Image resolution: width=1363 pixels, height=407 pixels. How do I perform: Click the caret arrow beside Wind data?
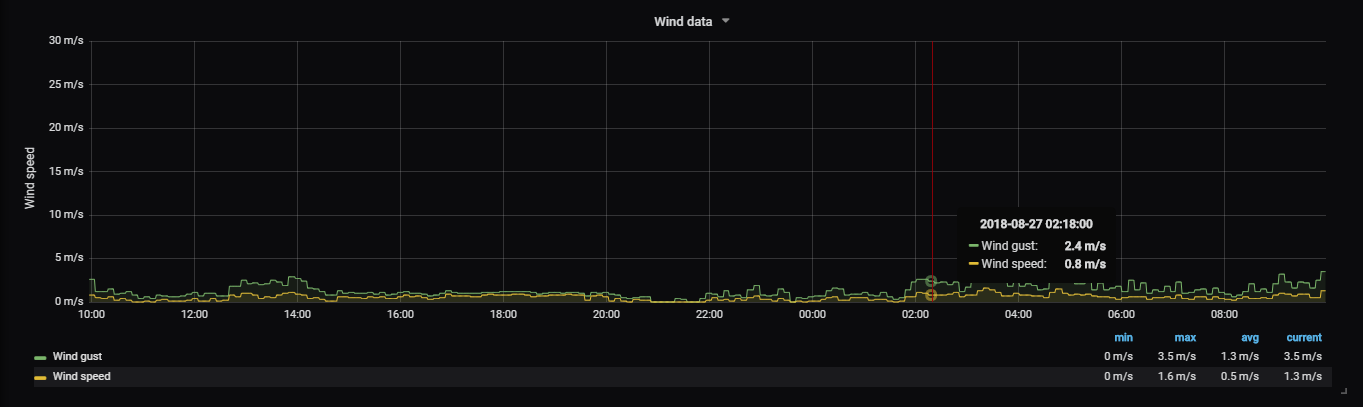pos(726,21)
